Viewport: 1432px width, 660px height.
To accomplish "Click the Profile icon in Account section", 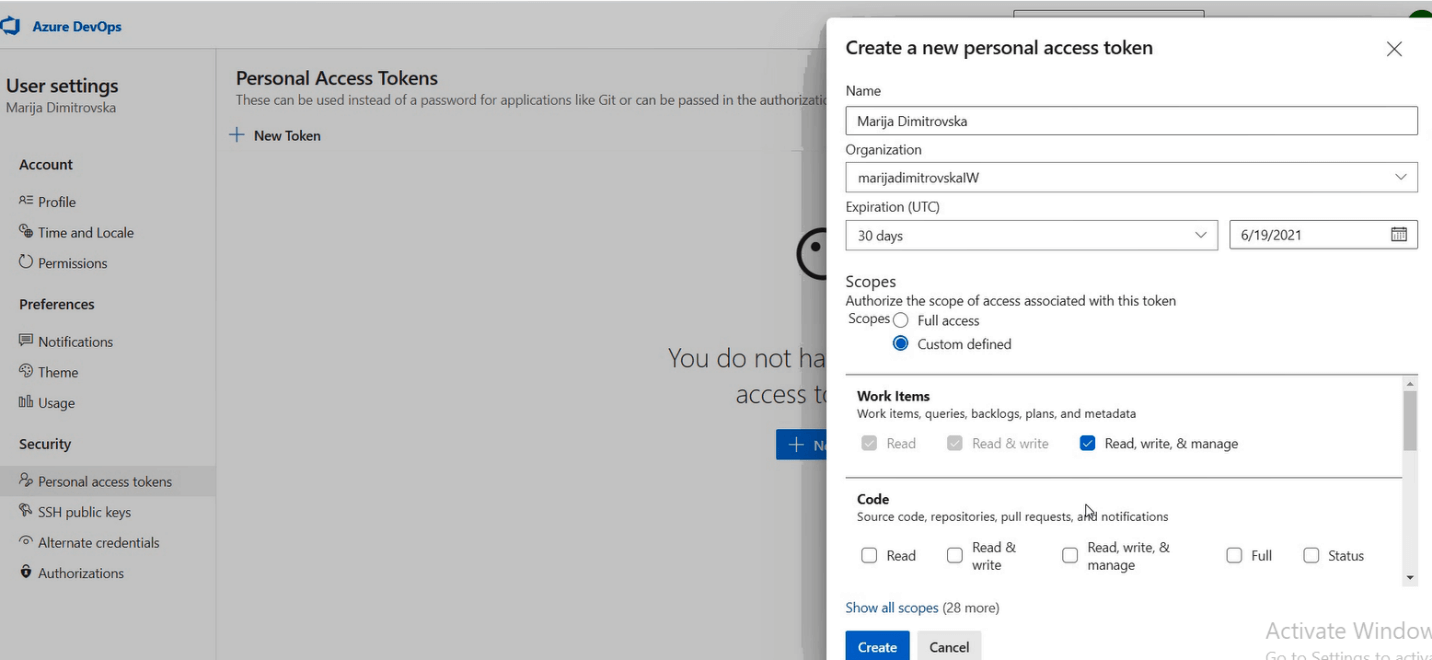I will click(26, 201).
